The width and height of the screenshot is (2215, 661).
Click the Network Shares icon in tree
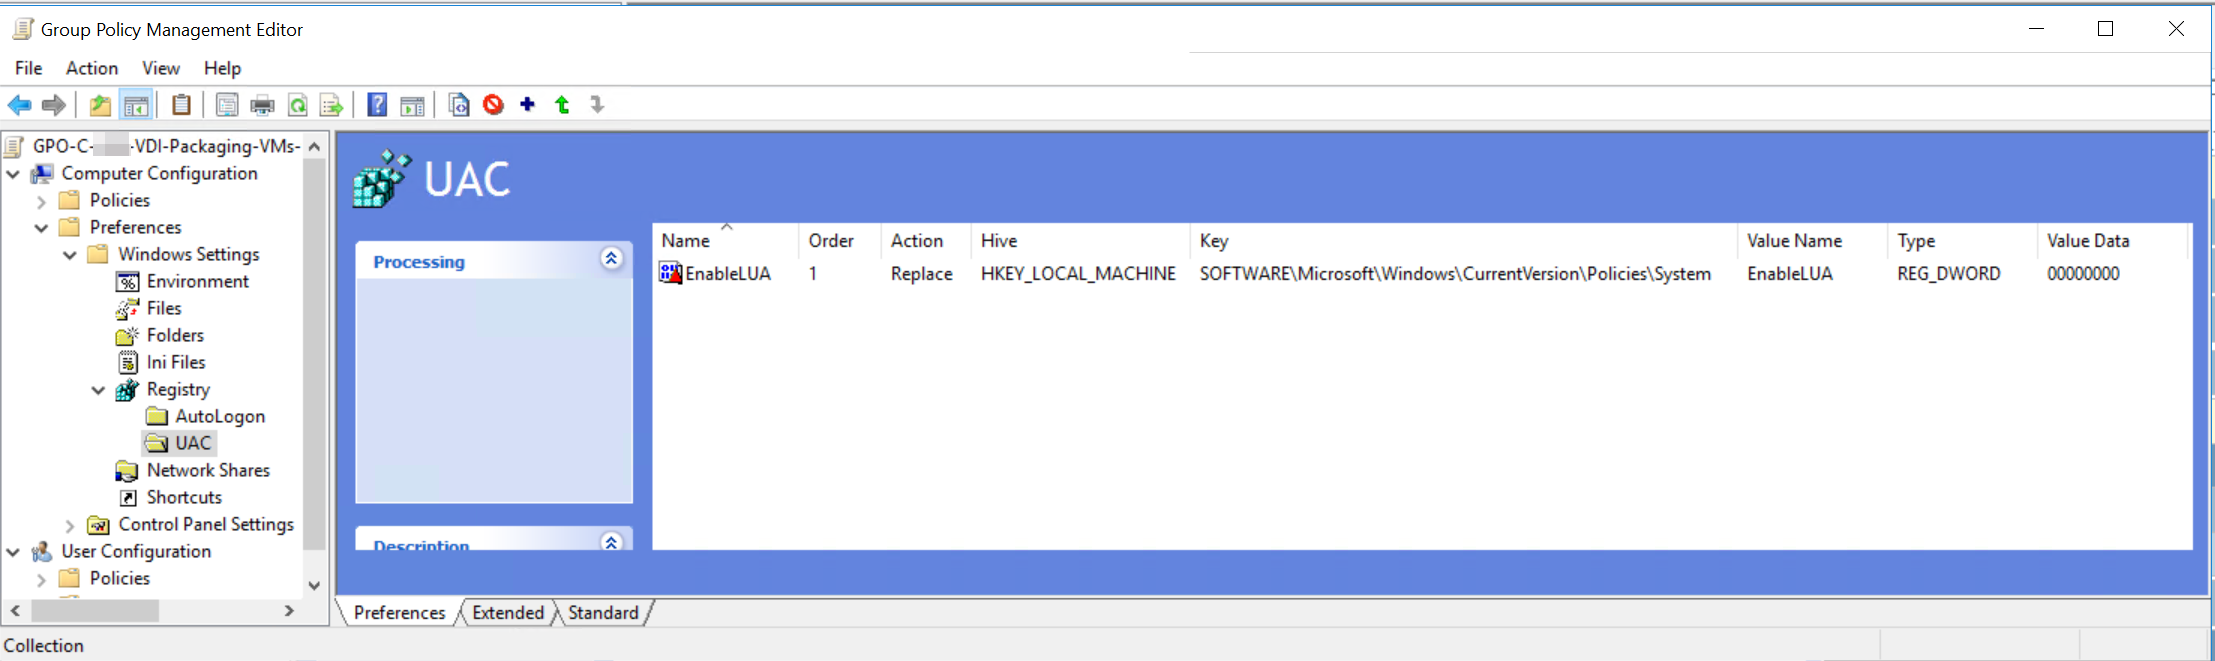coord(127,470)
